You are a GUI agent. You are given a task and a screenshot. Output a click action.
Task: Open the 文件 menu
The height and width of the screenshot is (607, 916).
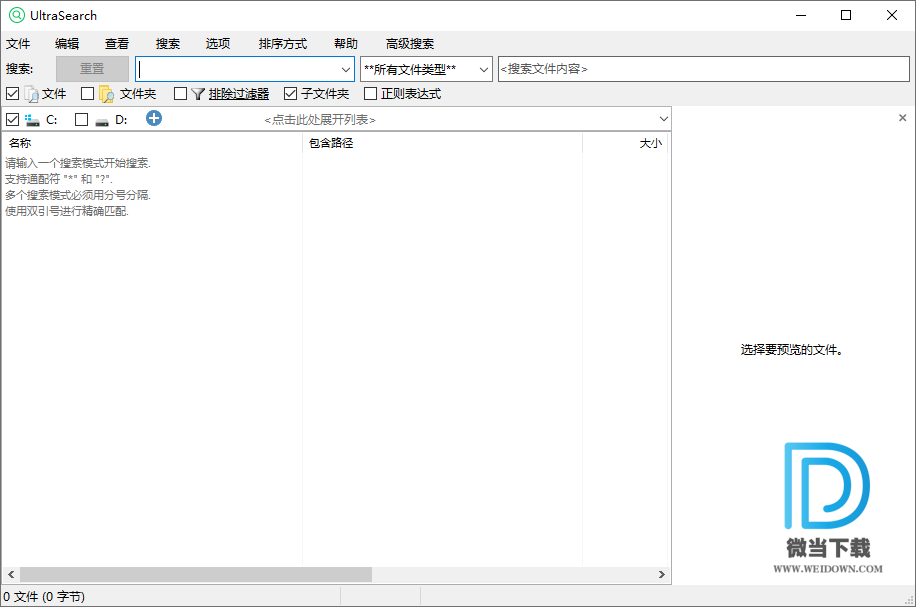18,44
